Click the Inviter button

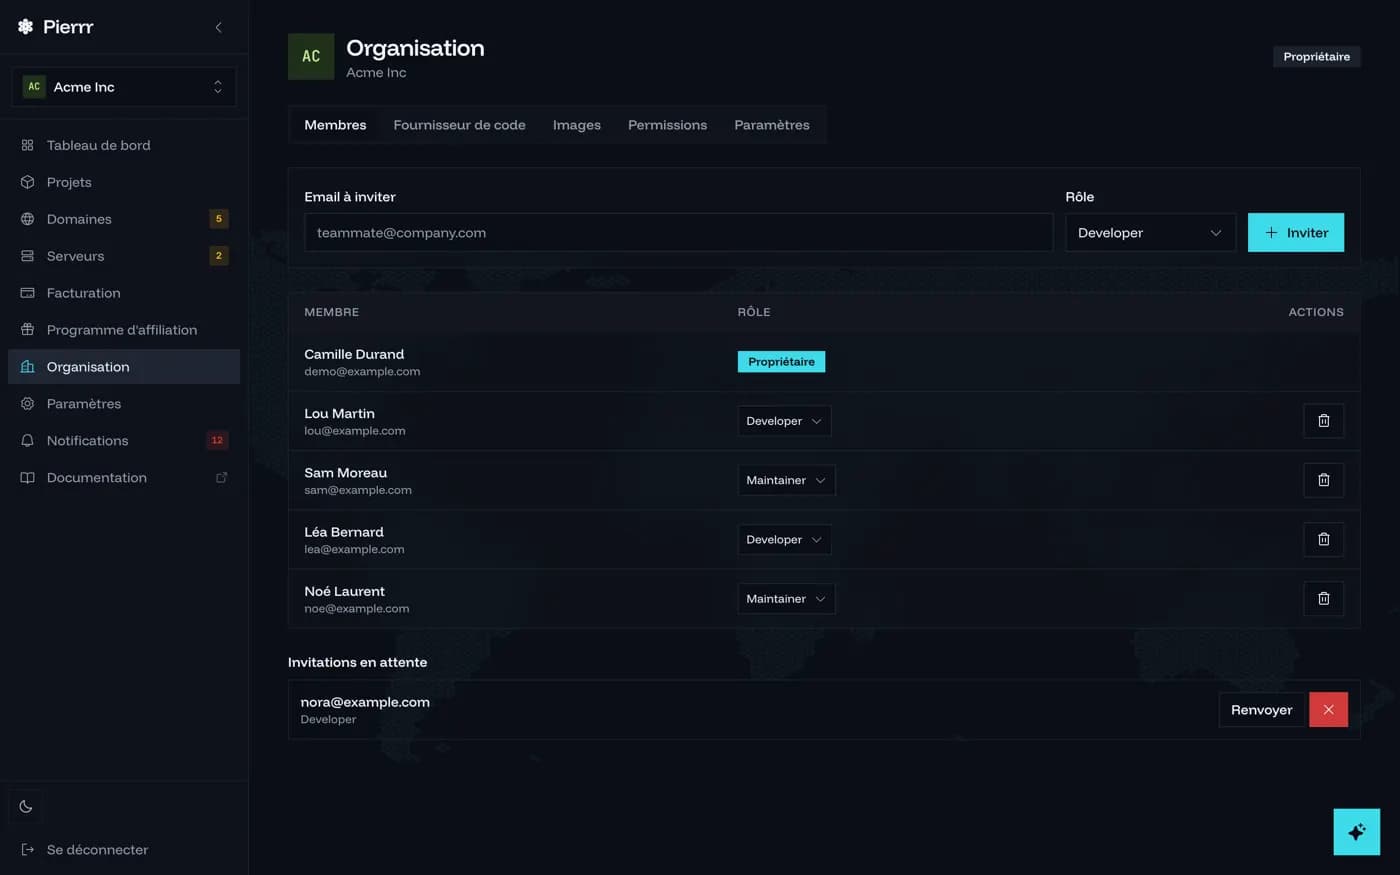coord(1296,233)
